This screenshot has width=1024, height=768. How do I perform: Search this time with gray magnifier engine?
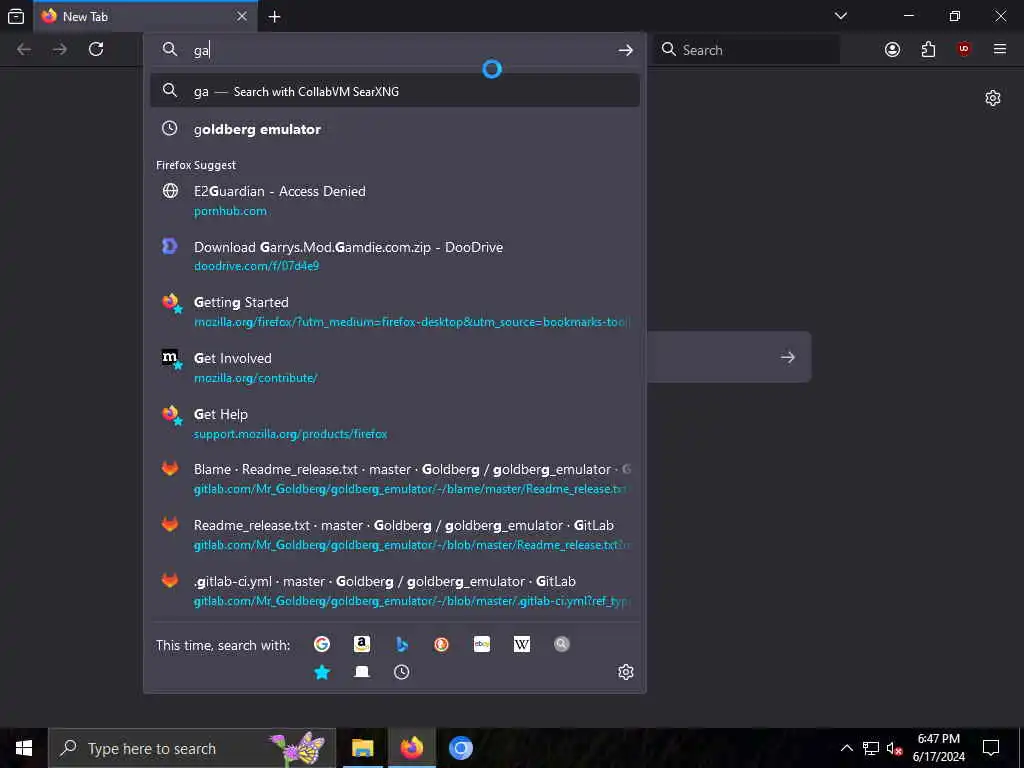coord(562,645)
